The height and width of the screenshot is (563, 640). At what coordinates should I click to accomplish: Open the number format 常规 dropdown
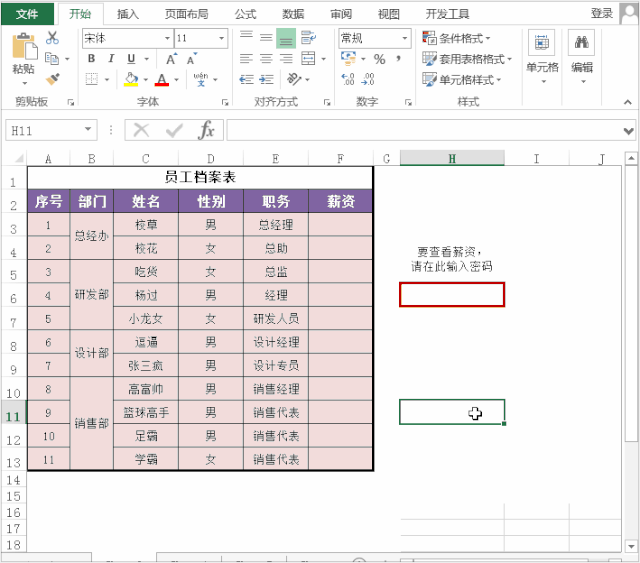[x=404, y=38]
